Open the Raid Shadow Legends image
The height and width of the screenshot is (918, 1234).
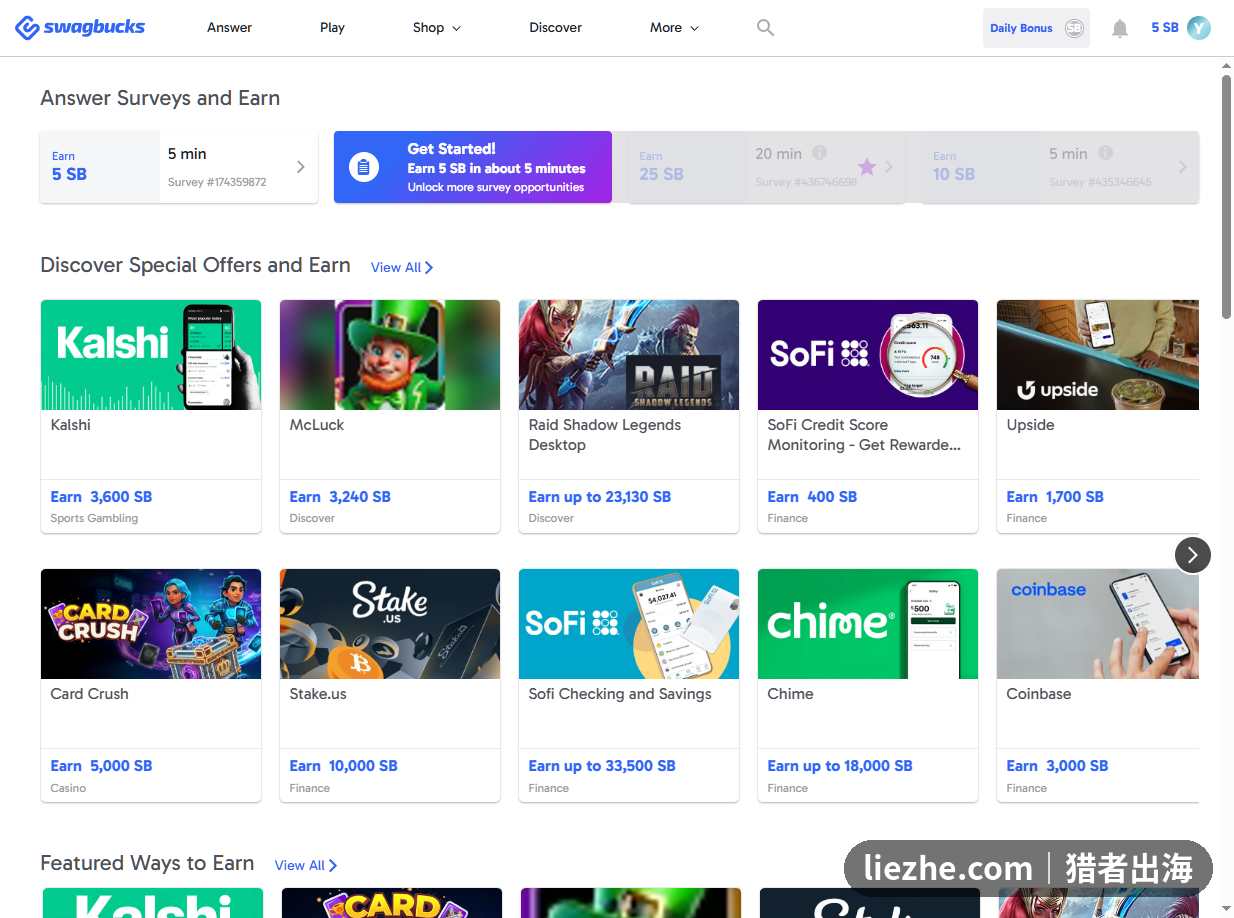tap(629, 355)
